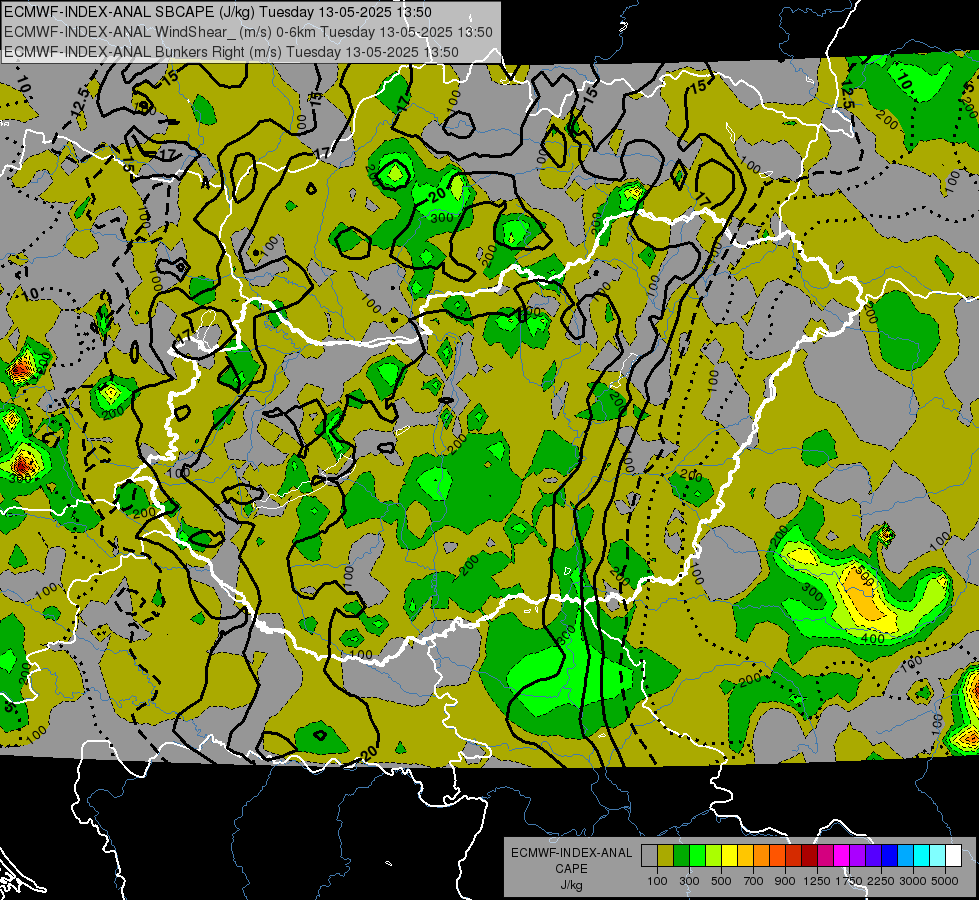Click the 2250 tick label in legend
The width and height of the screenshot is (979, 900).
coord(881,881)
